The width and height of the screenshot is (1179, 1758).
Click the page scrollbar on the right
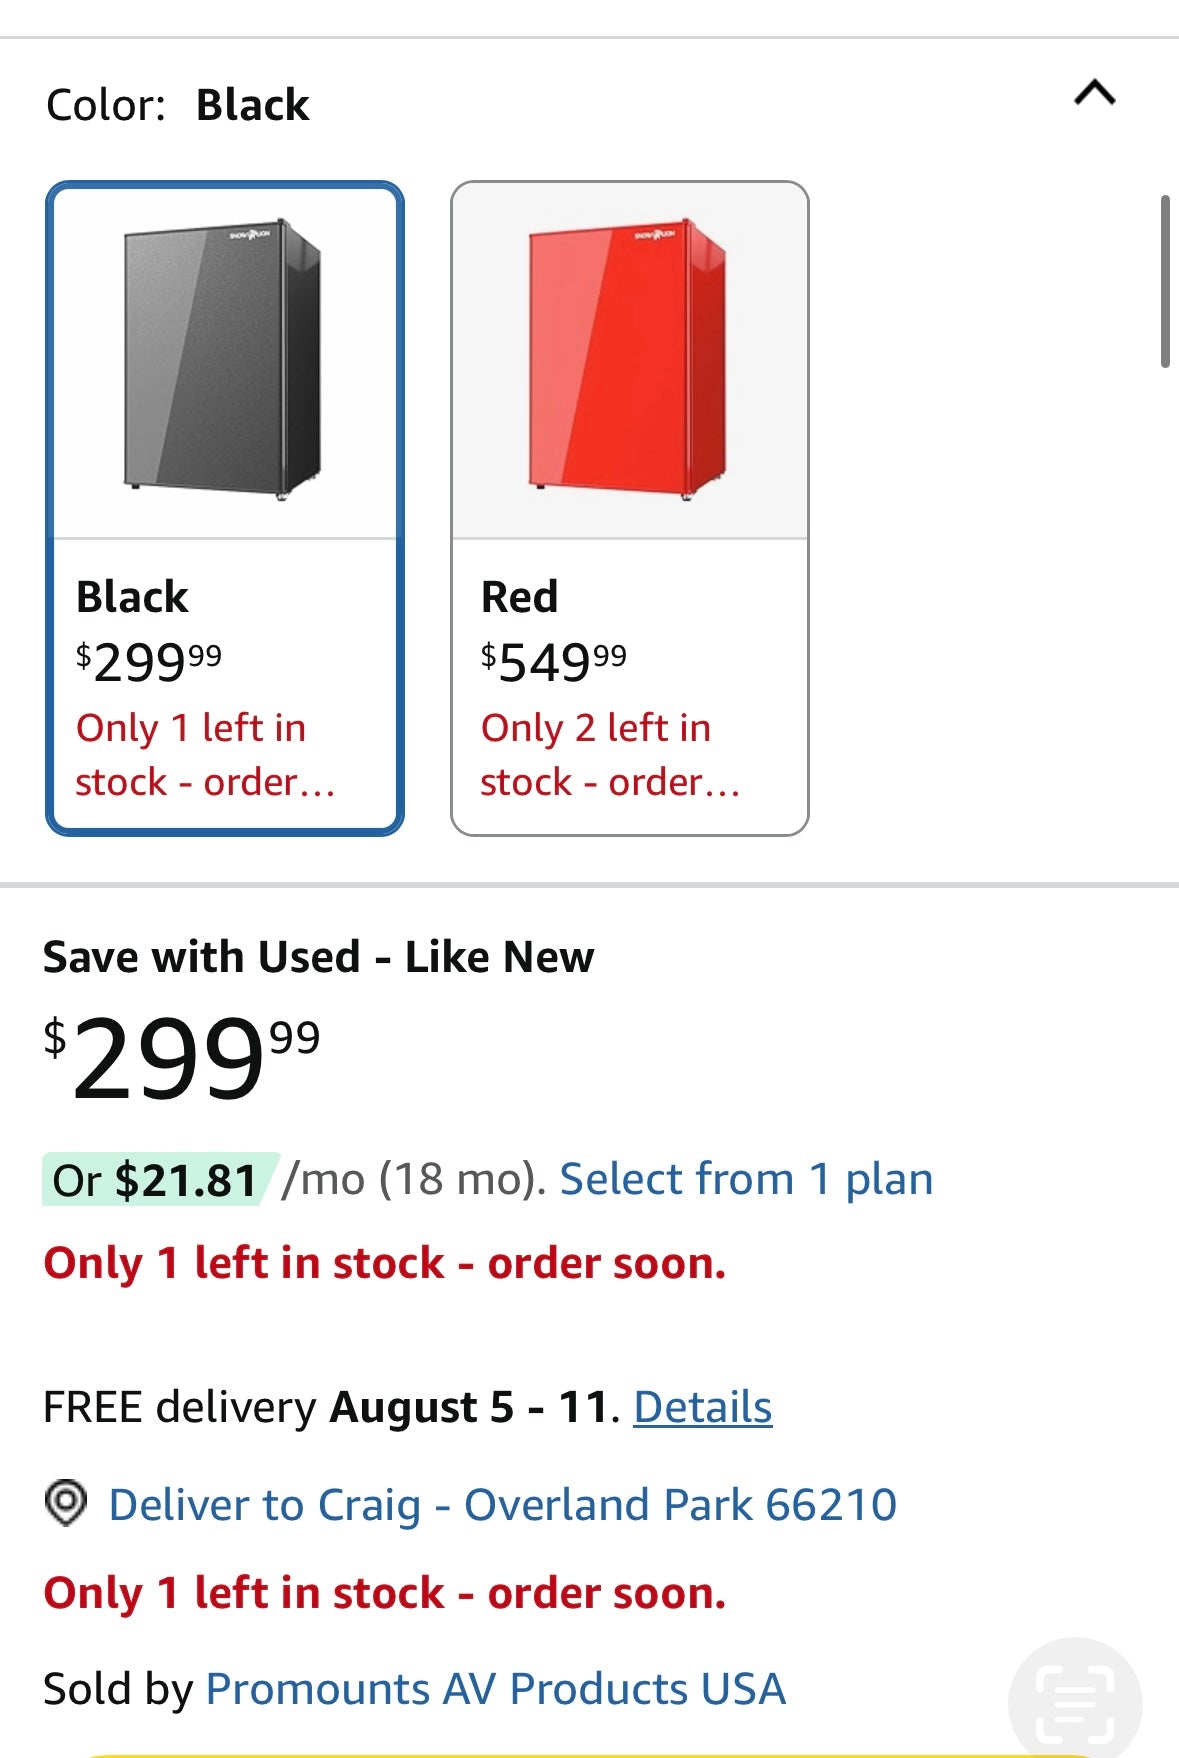tap(1165, 283)
